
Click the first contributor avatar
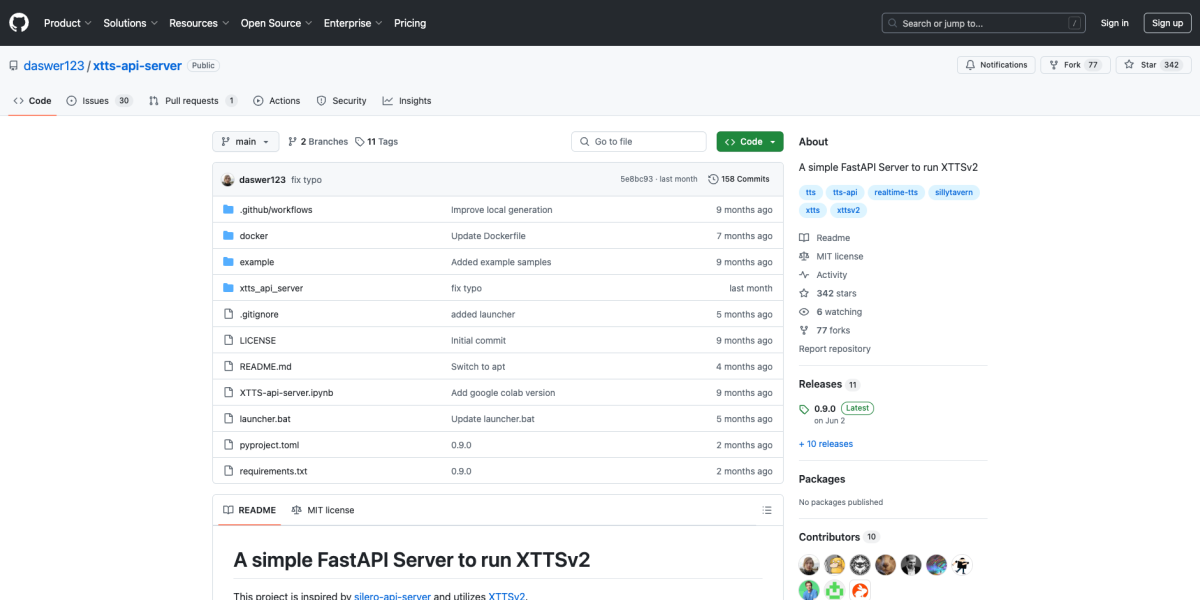[809, 565]
